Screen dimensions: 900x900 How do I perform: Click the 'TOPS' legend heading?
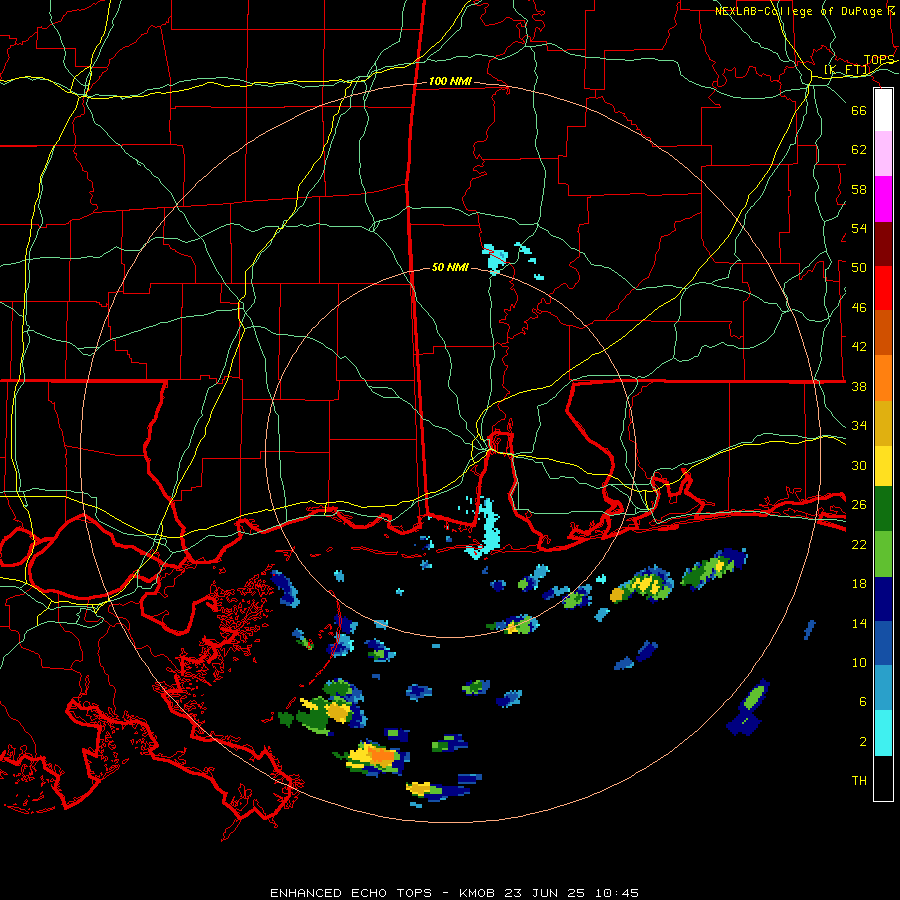pos(879,60)
